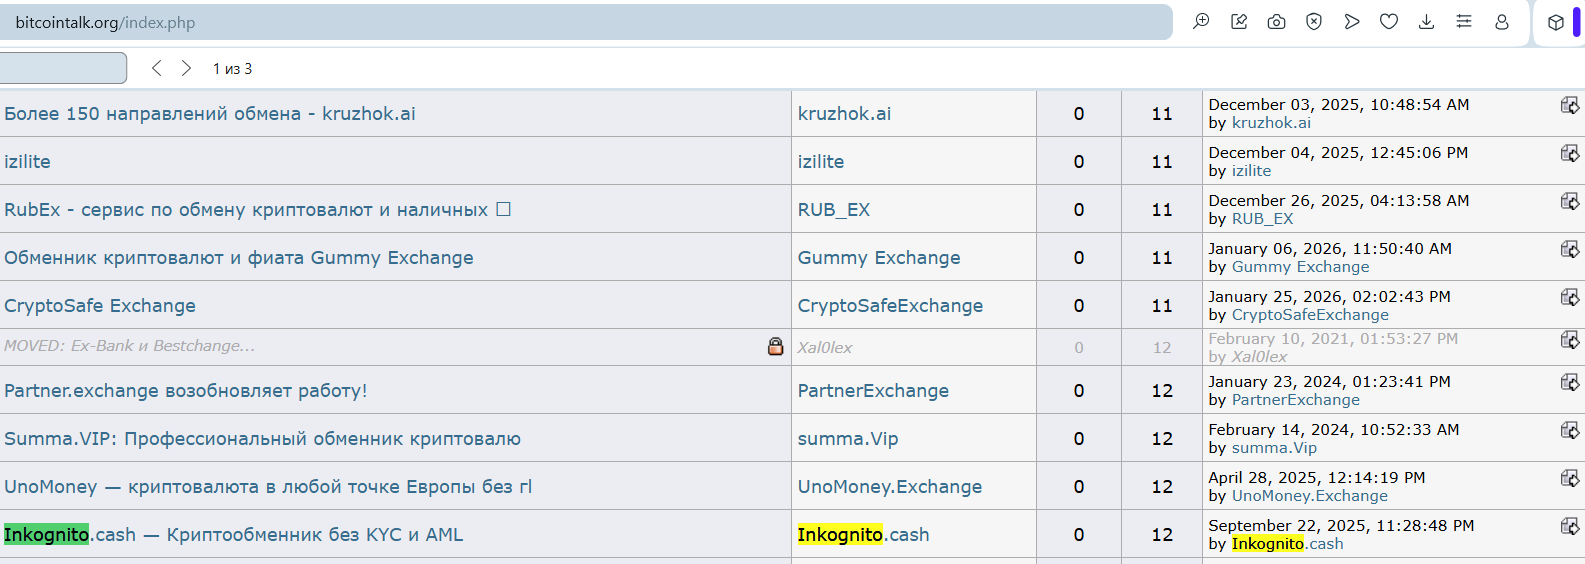Click 'by summa.Vip' under February 14 date

pos(1274,447)
